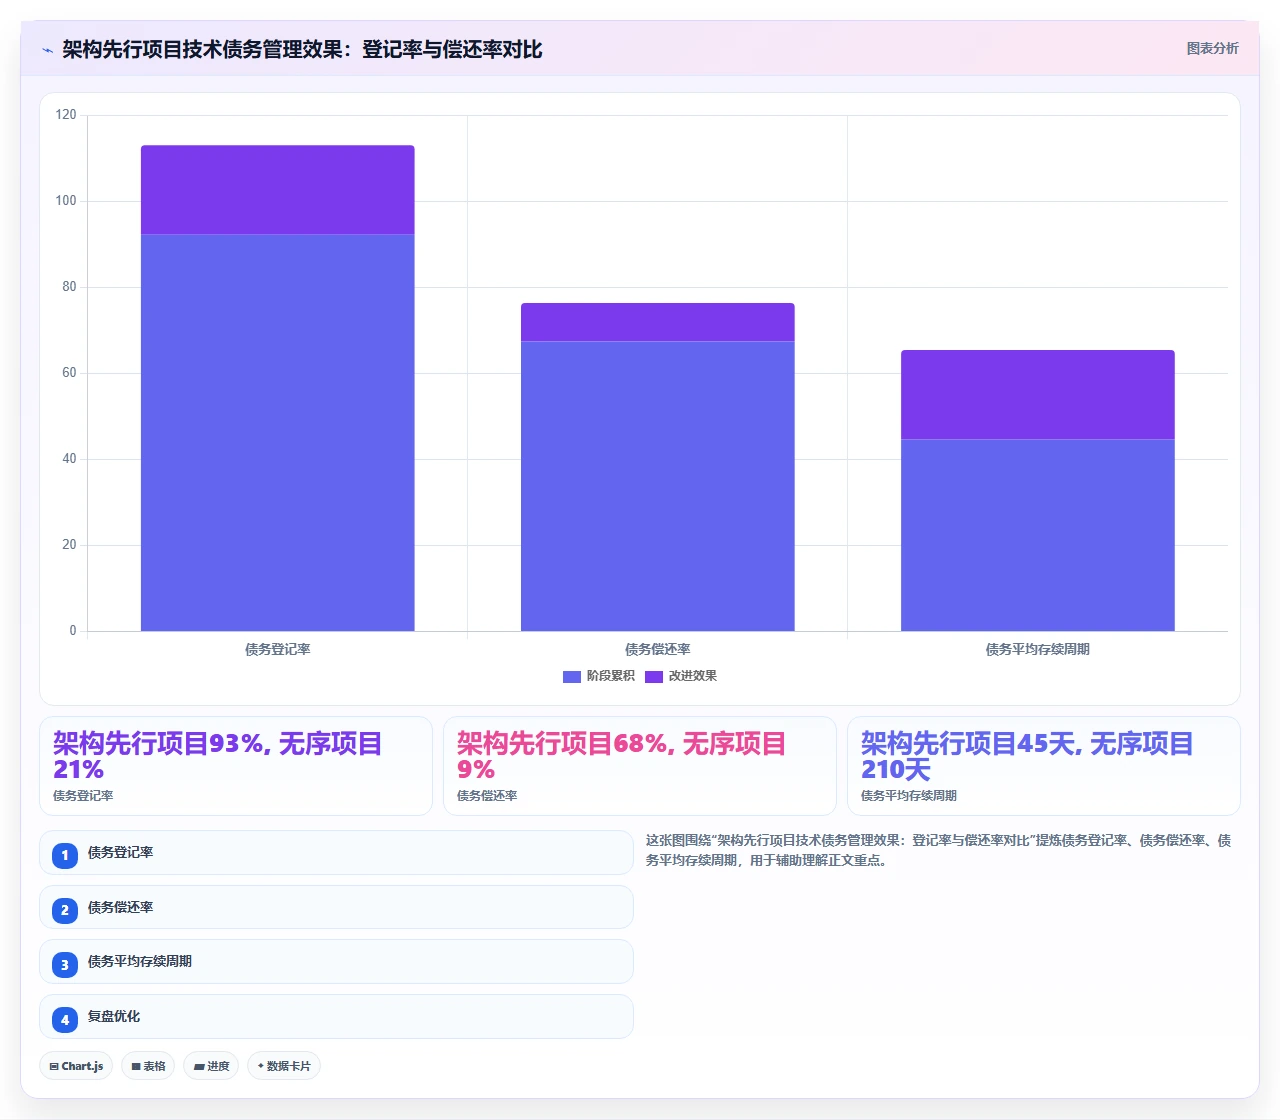Click the number 3 step badge
Viewport: 1280px width, 1120px height.
pos(65,964)
